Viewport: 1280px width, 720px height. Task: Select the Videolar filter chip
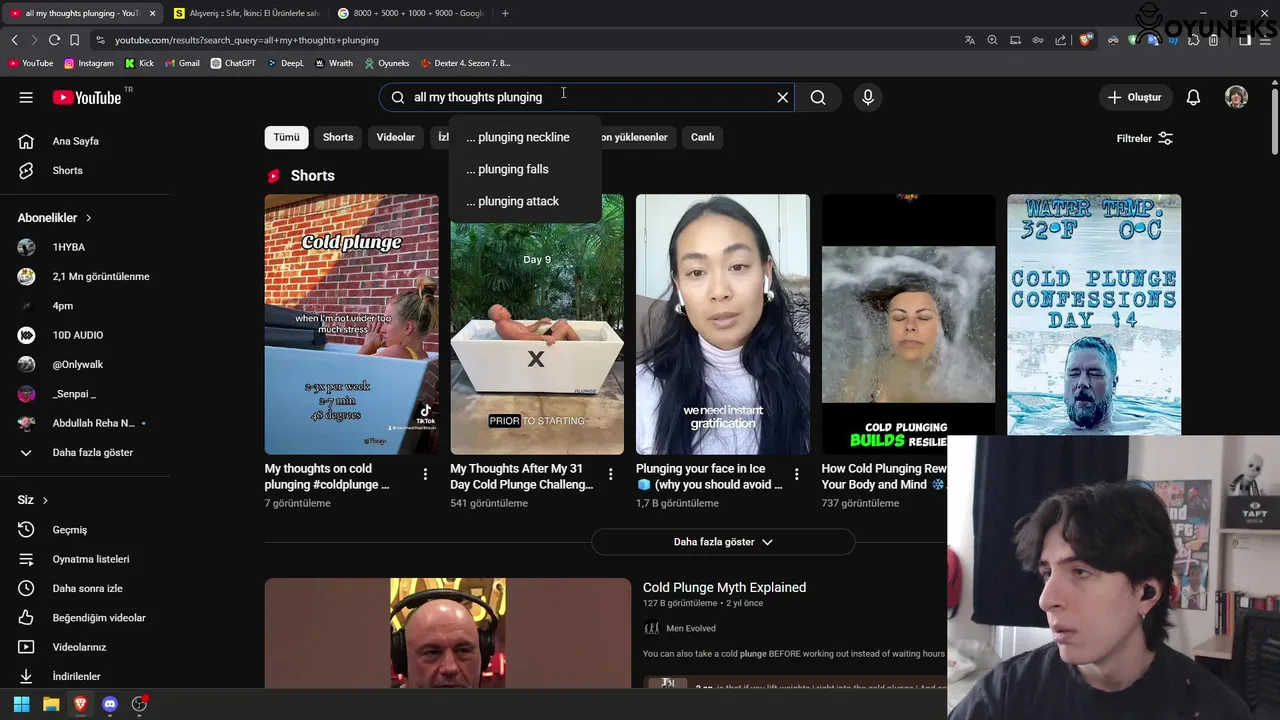[x=395, y=137]
